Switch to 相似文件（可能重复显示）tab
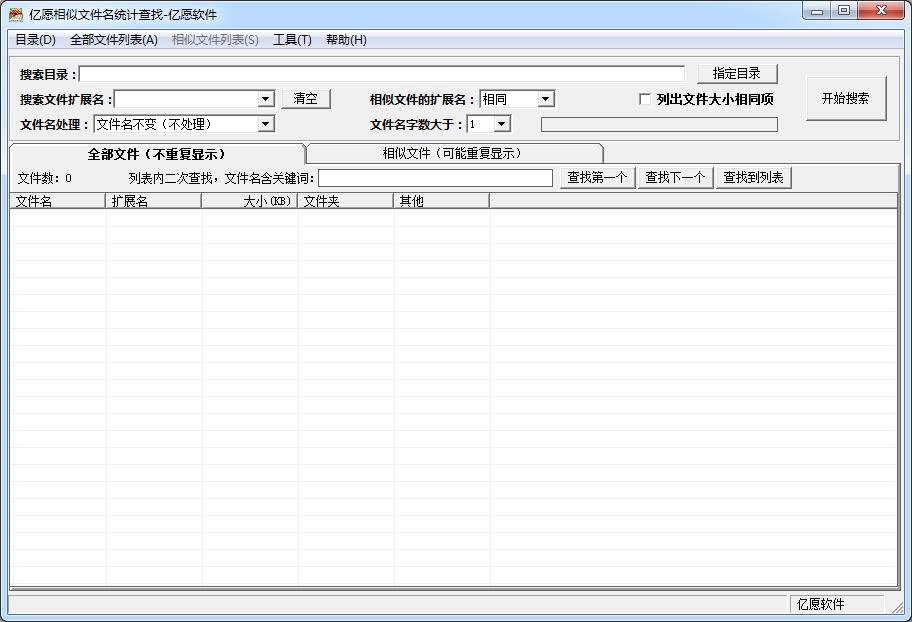 tap(452, 153)
